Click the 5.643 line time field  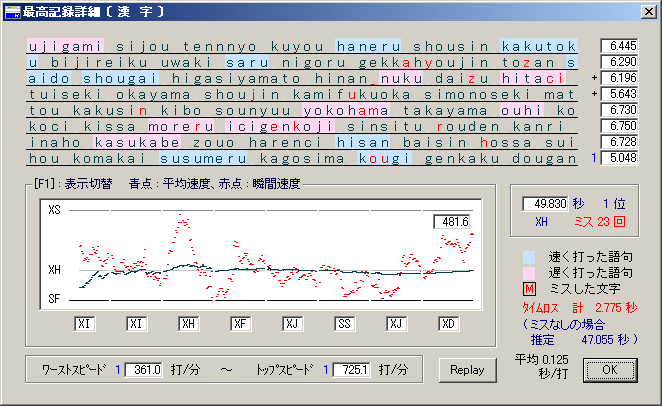pos(620,94)
